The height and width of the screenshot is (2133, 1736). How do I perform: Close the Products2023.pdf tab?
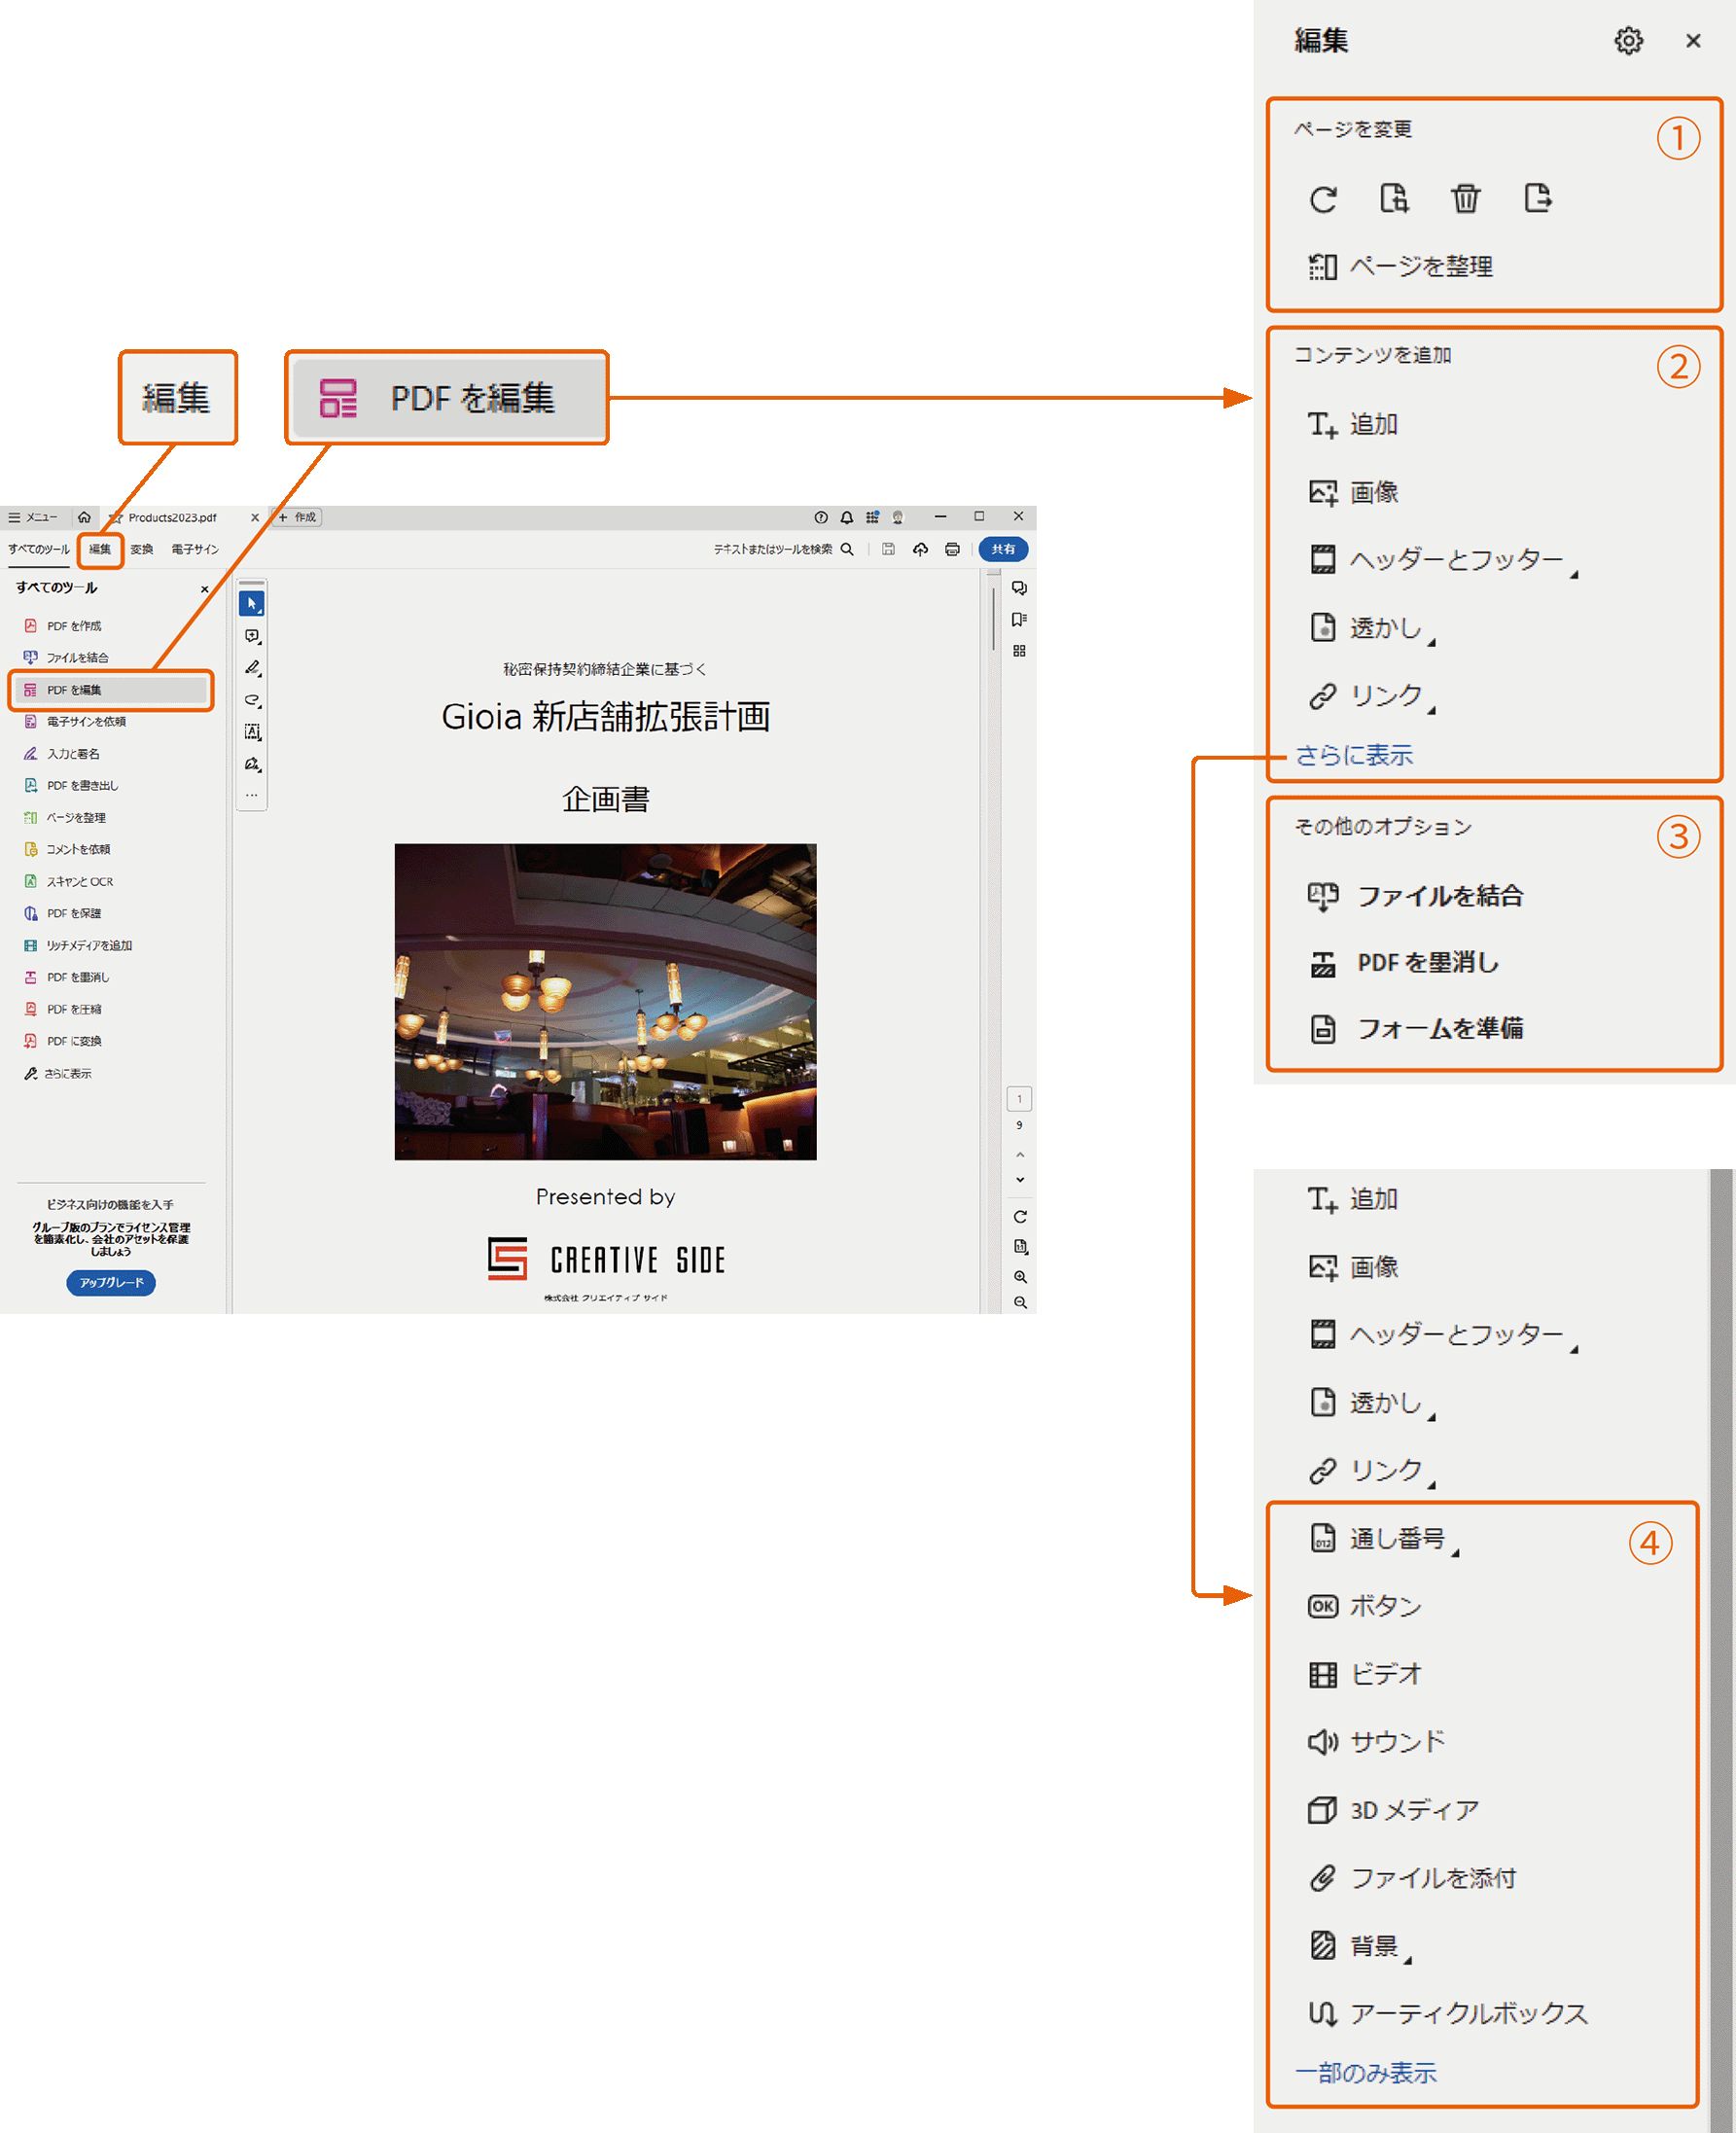(x=255, y=517)
